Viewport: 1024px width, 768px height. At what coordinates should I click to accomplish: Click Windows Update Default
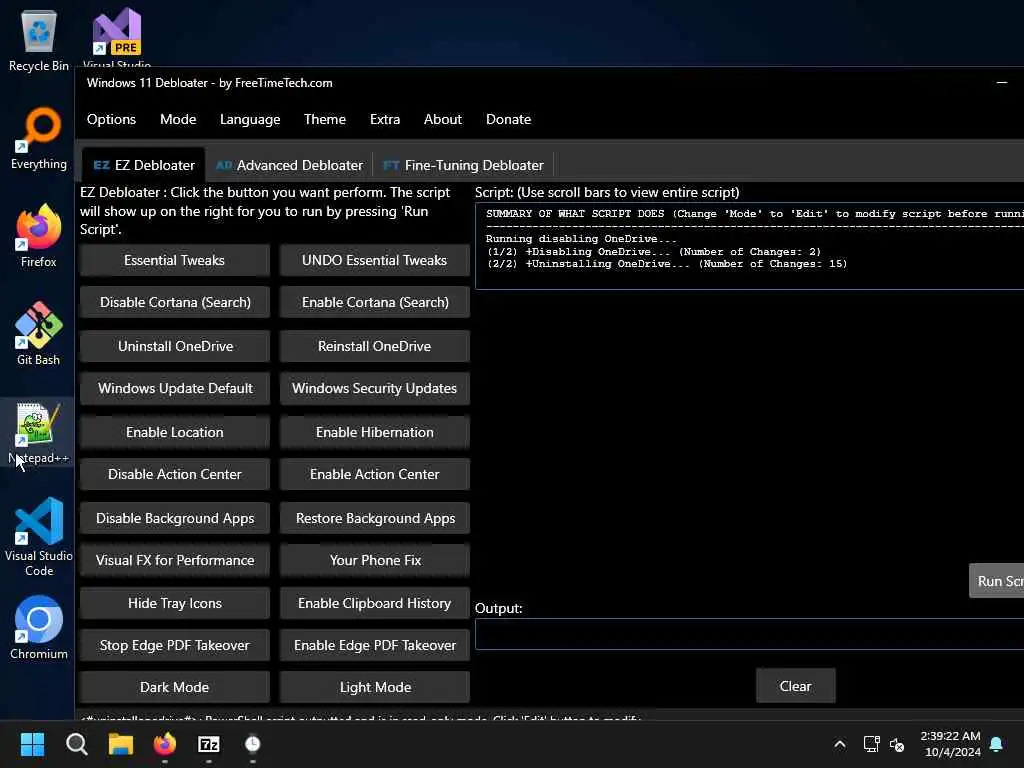coord(174,389)
